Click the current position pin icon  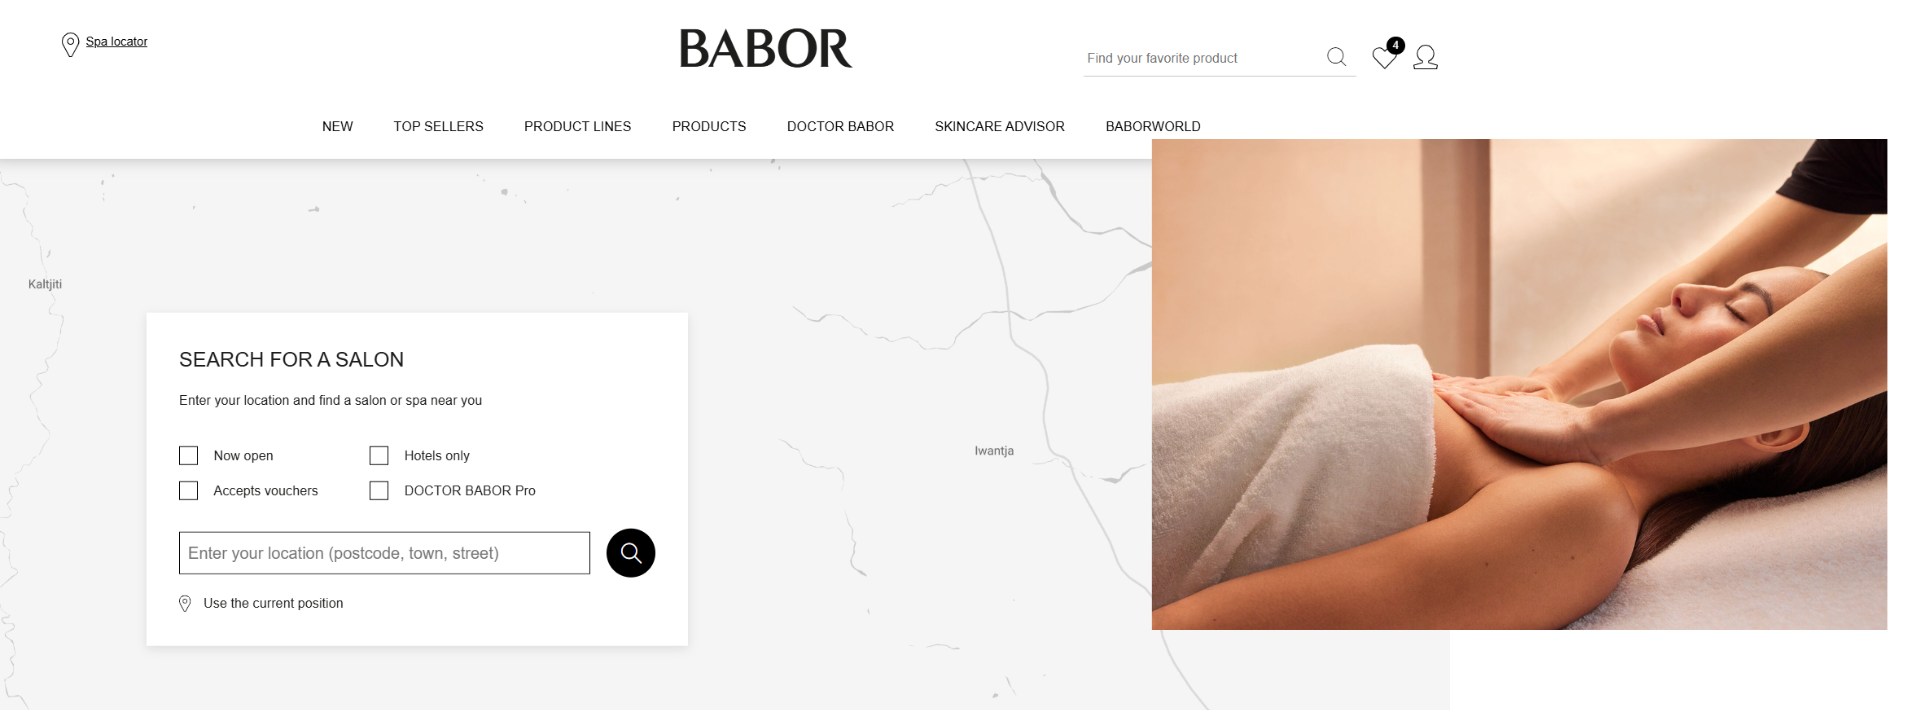pos(185,603)
